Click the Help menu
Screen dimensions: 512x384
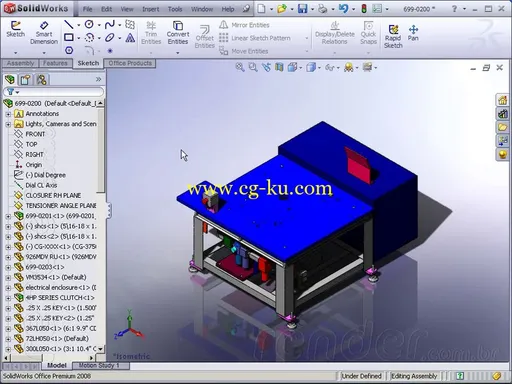[228, 9]
